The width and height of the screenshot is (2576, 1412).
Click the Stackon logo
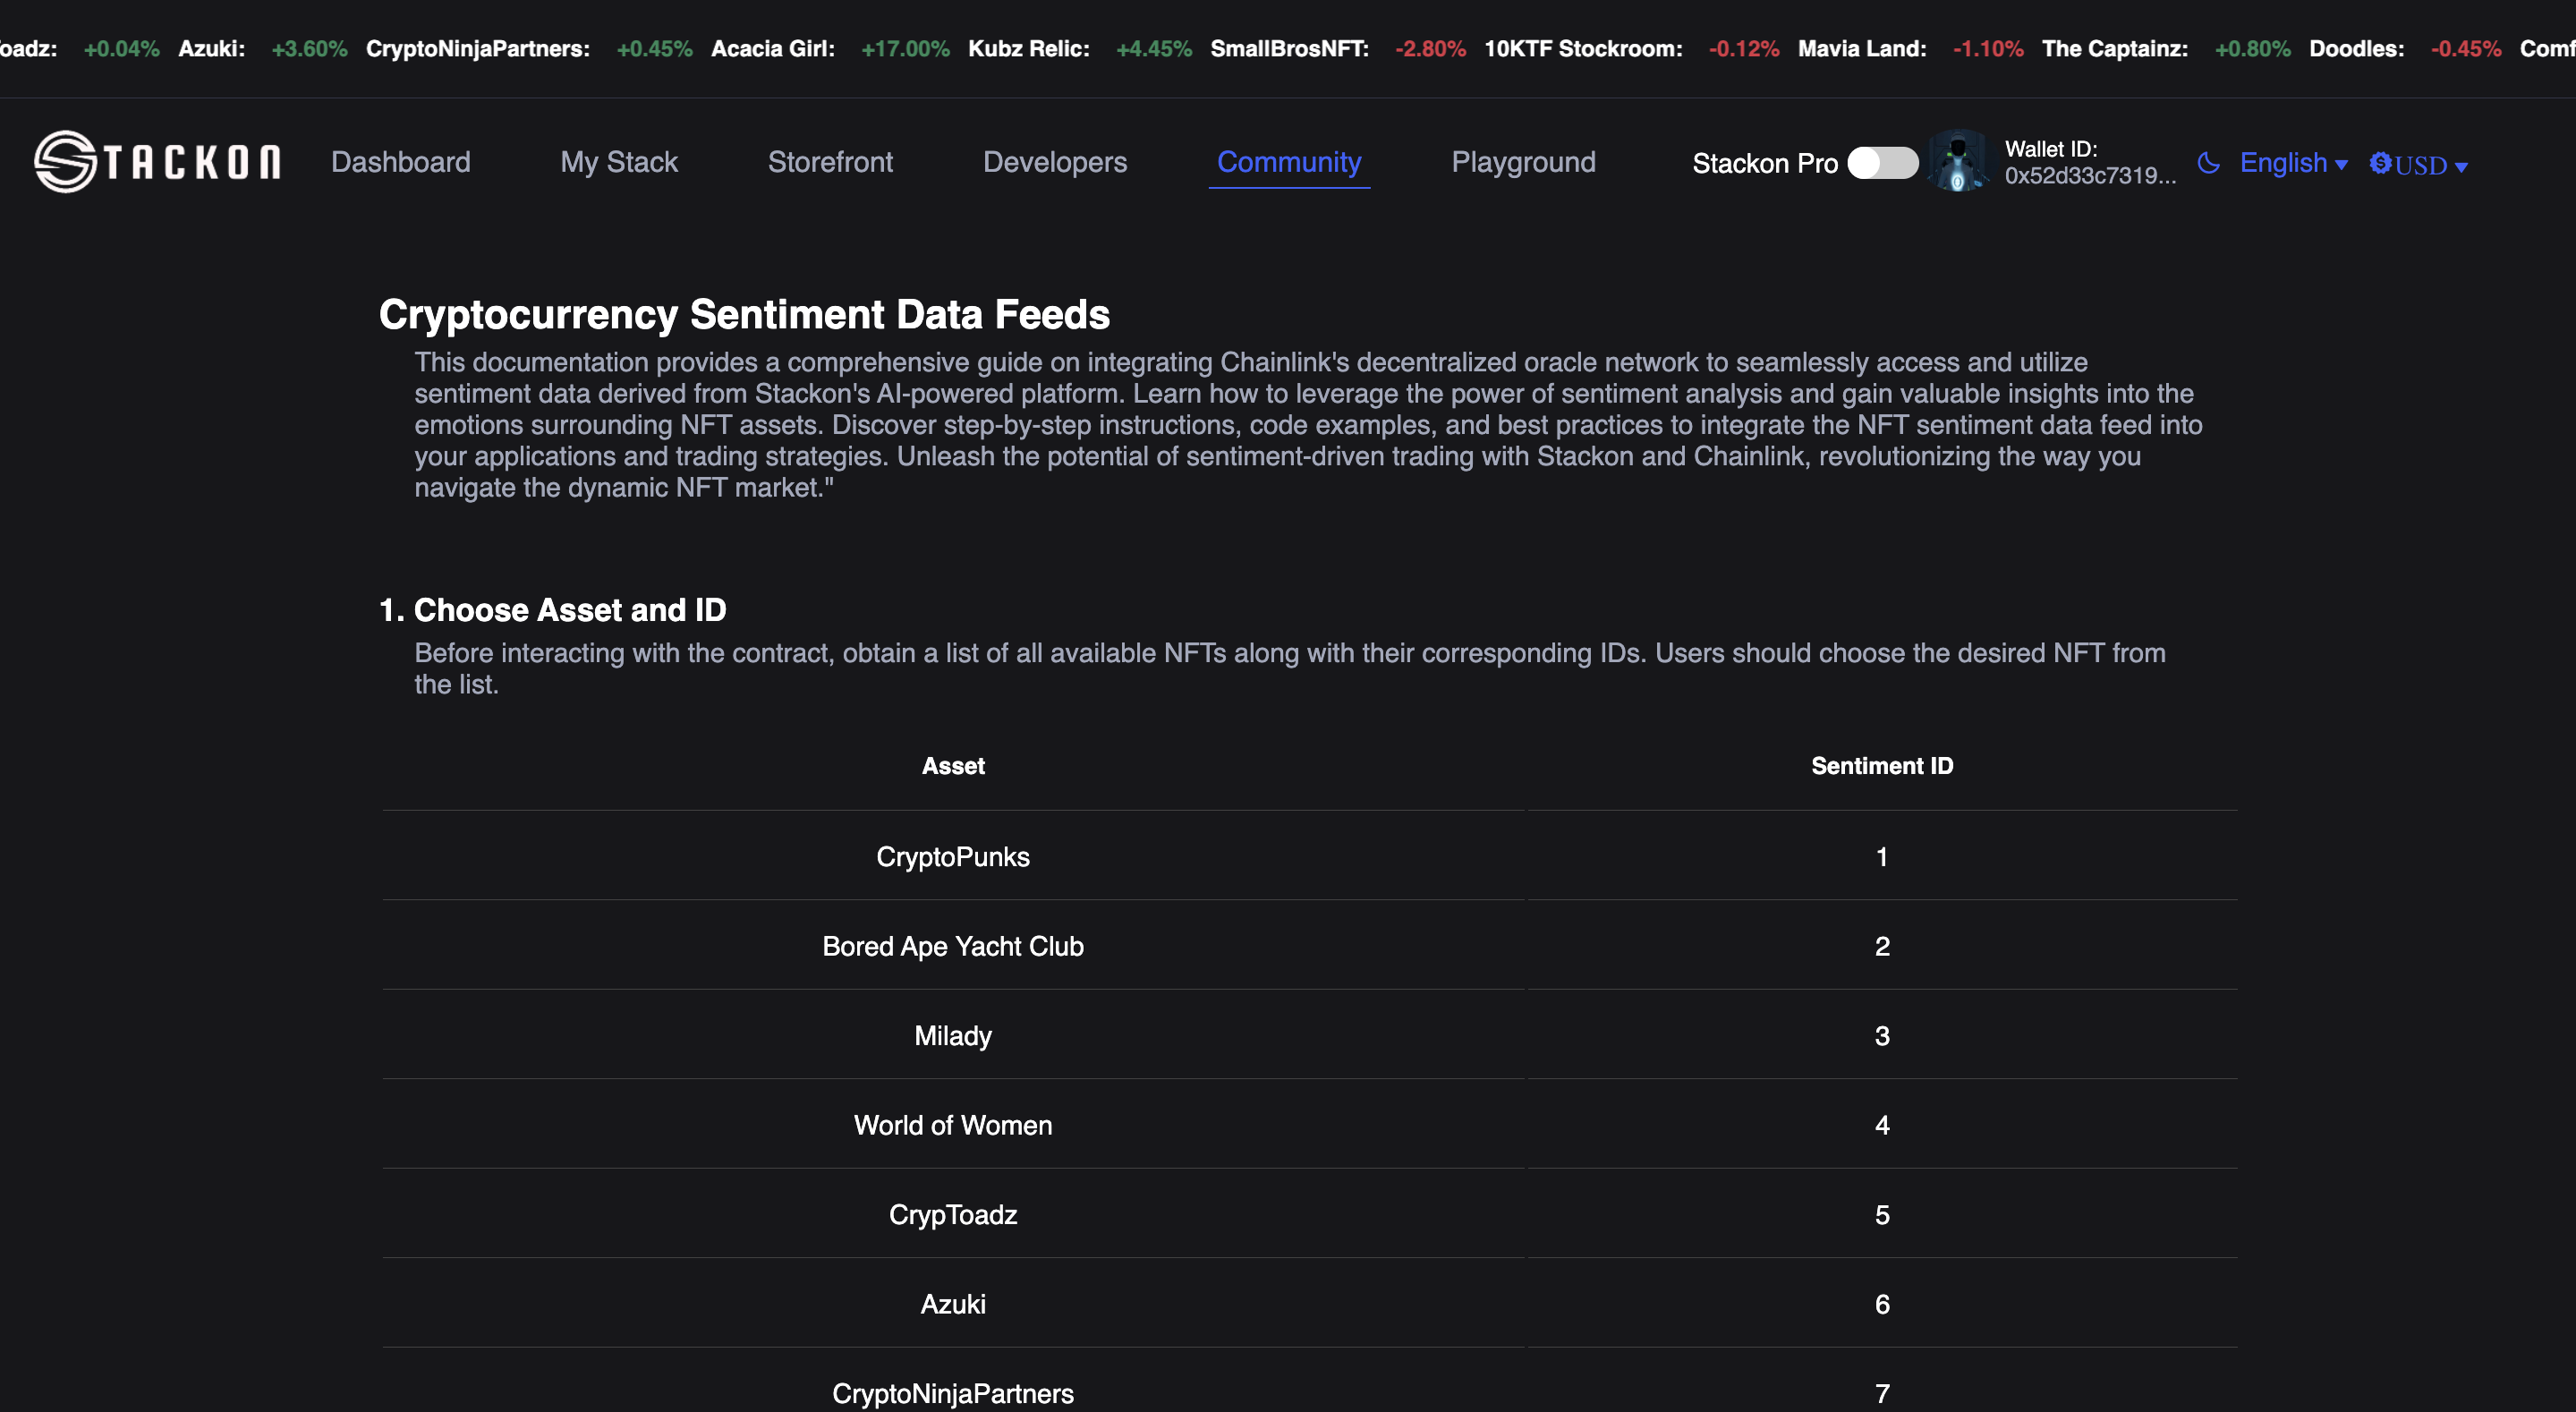tap(157, 162)
